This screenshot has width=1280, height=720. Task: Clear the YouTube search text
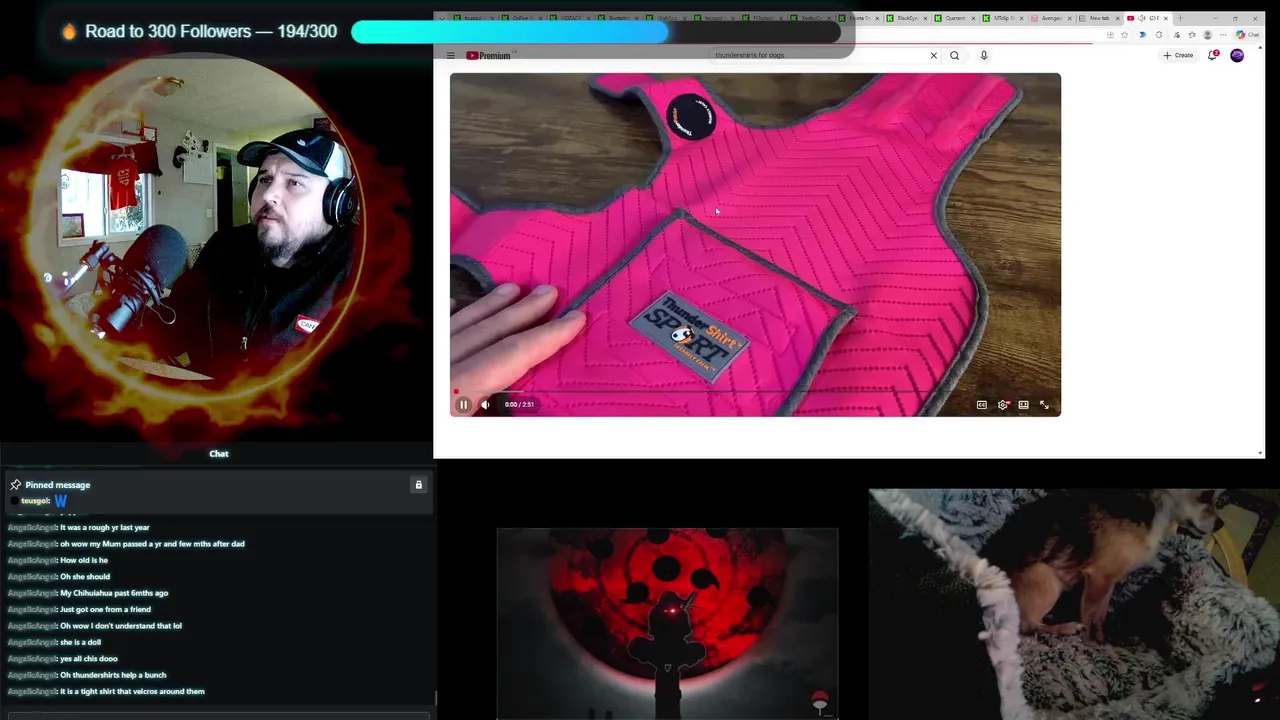[934, 56]
